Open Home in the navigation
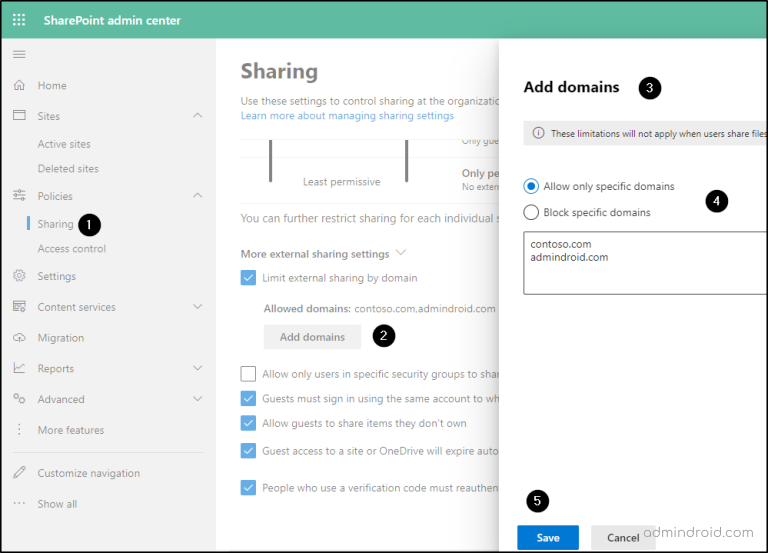768x553 pixels. point(52,85)
